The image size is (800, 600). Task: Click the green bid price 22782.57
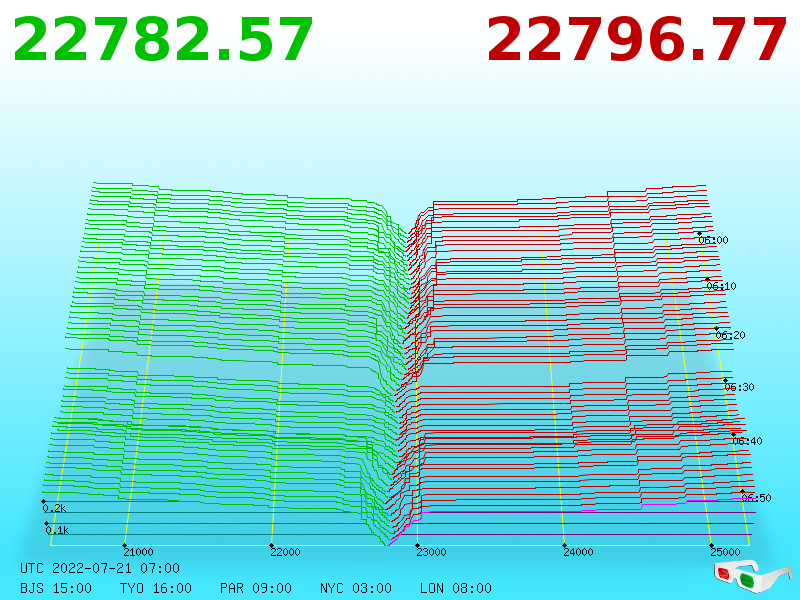(x=163, y=40)
